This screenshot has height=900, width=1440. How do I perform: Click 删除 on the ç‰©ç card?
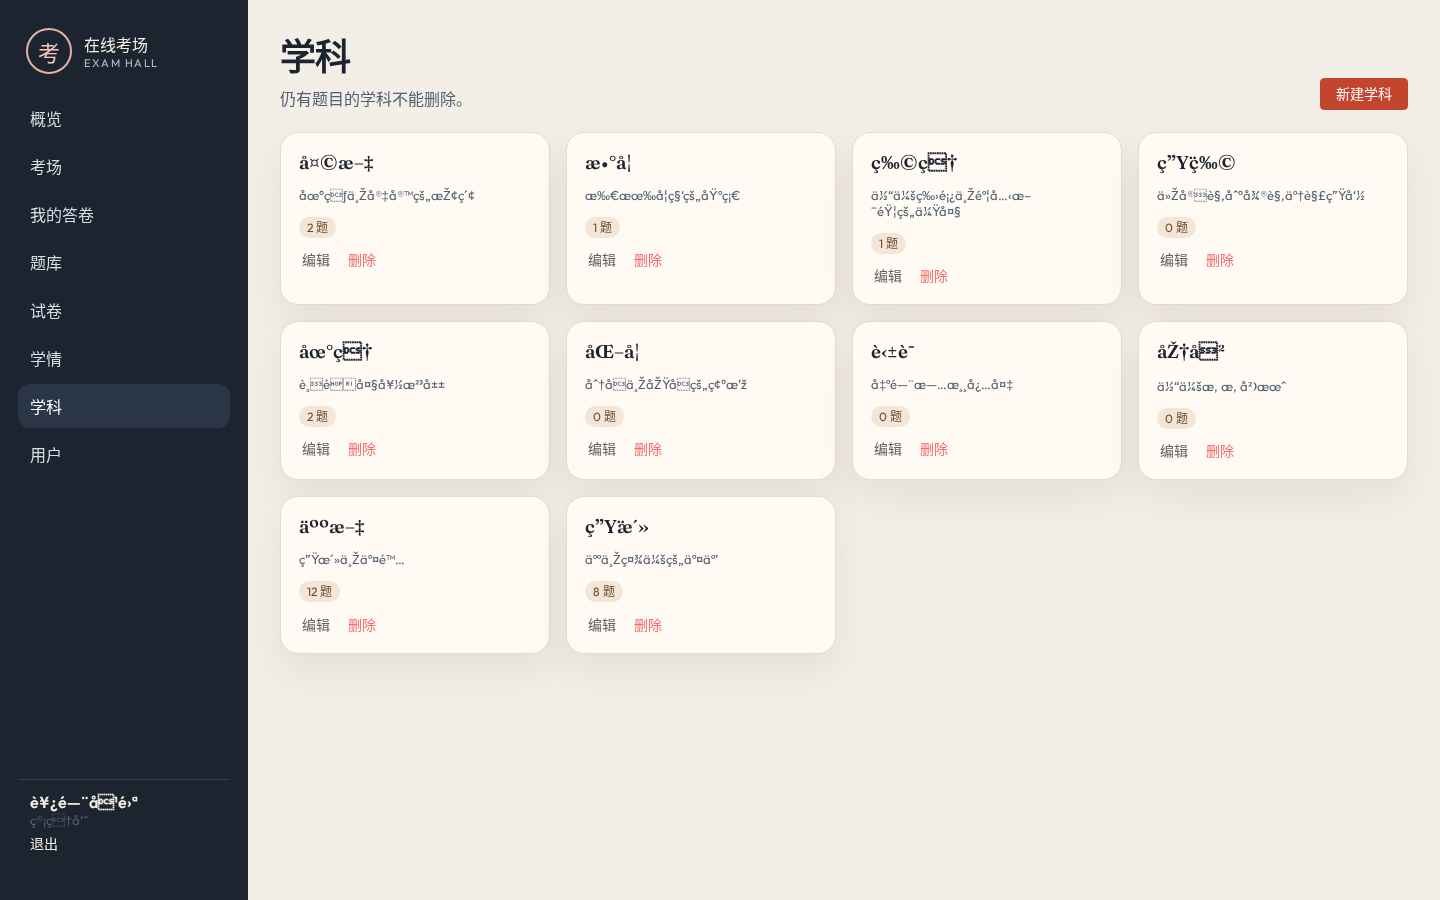click(x=934, y=276)
